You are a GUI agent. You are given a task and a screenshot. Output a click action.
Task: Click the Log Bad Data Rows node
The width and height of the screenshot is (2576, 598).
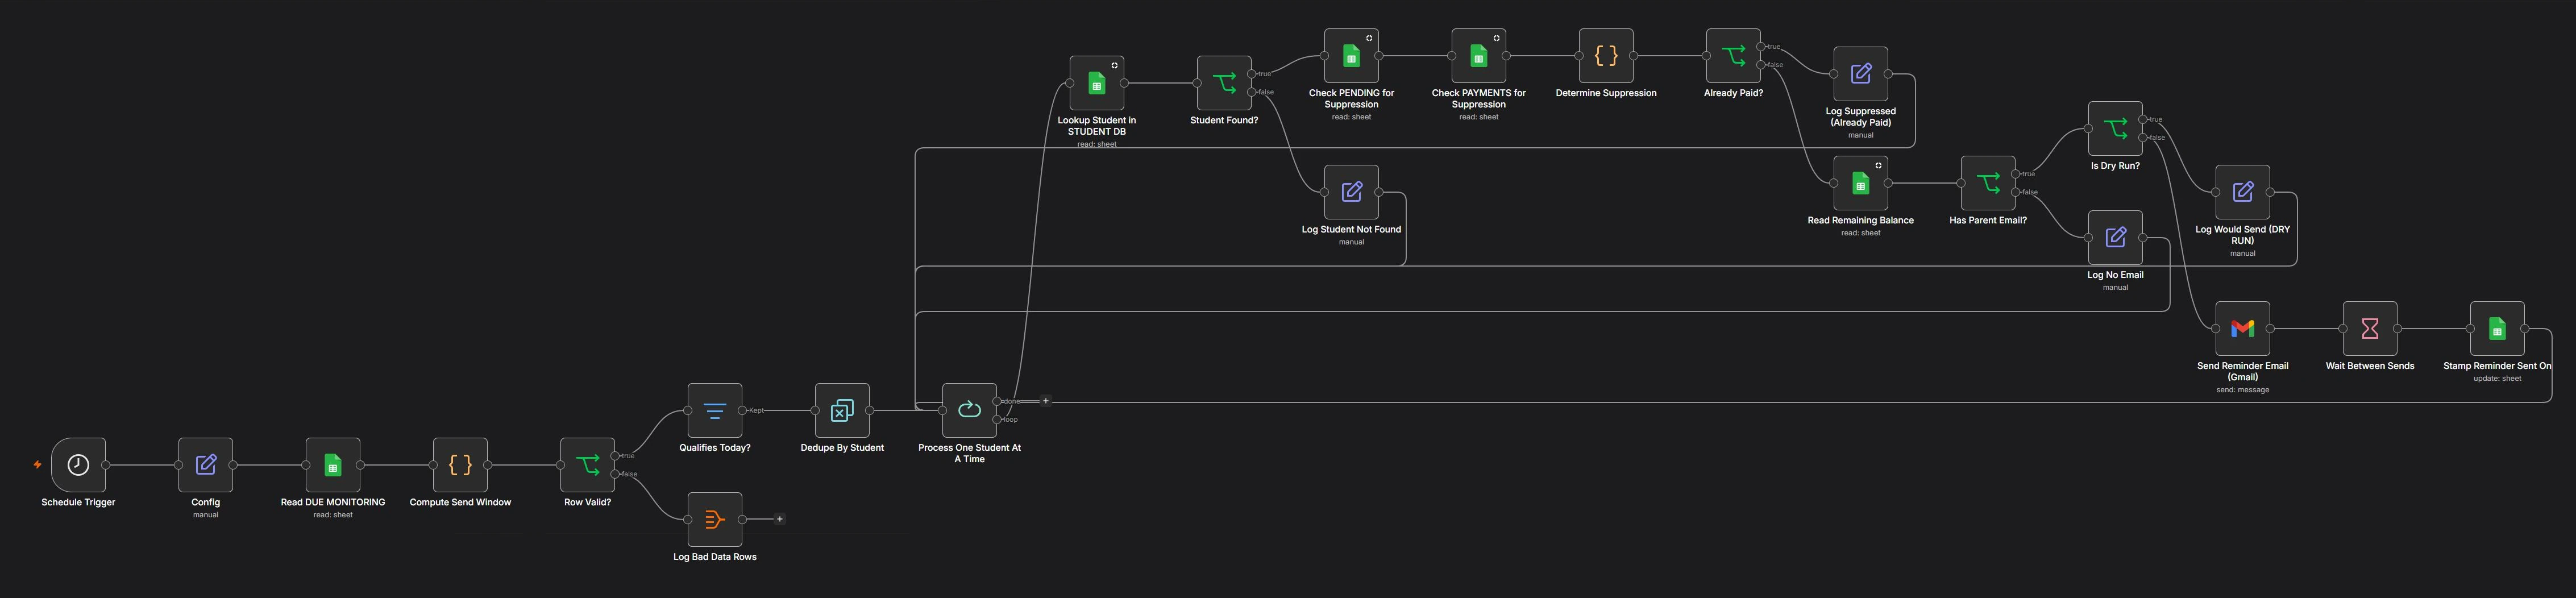[715, 519]
